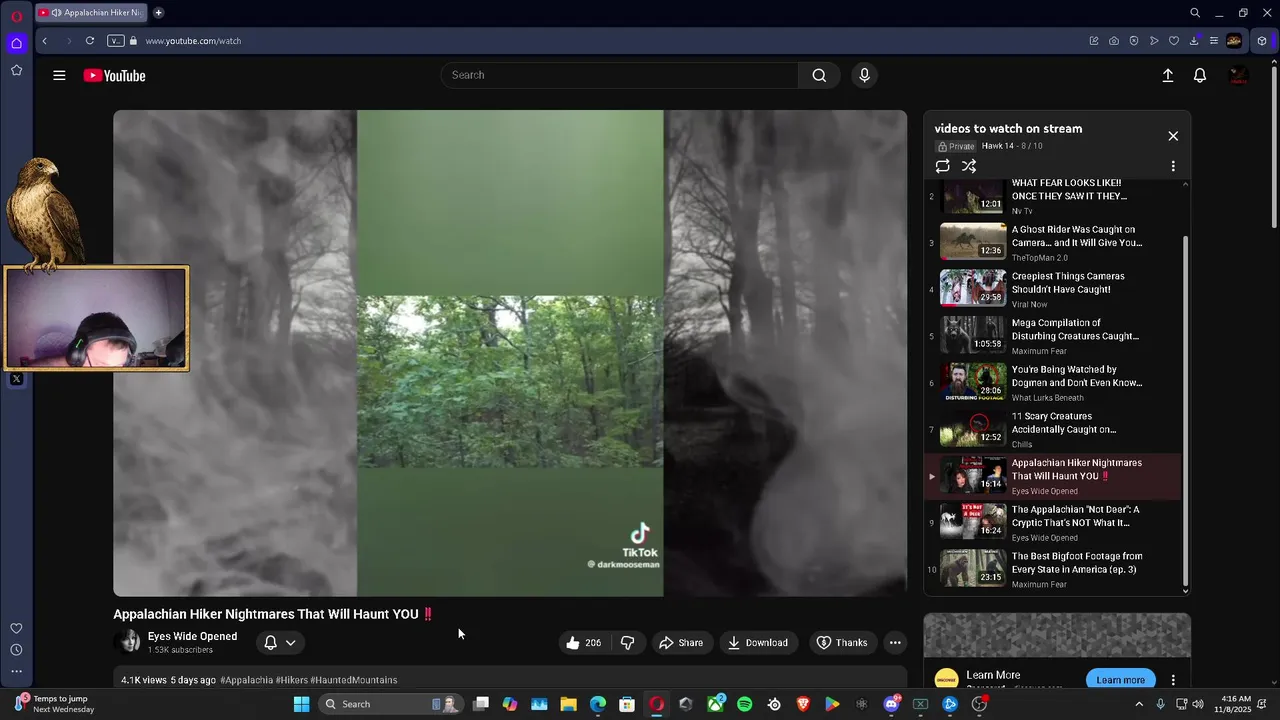Click the video player to pause

[510, 353]
